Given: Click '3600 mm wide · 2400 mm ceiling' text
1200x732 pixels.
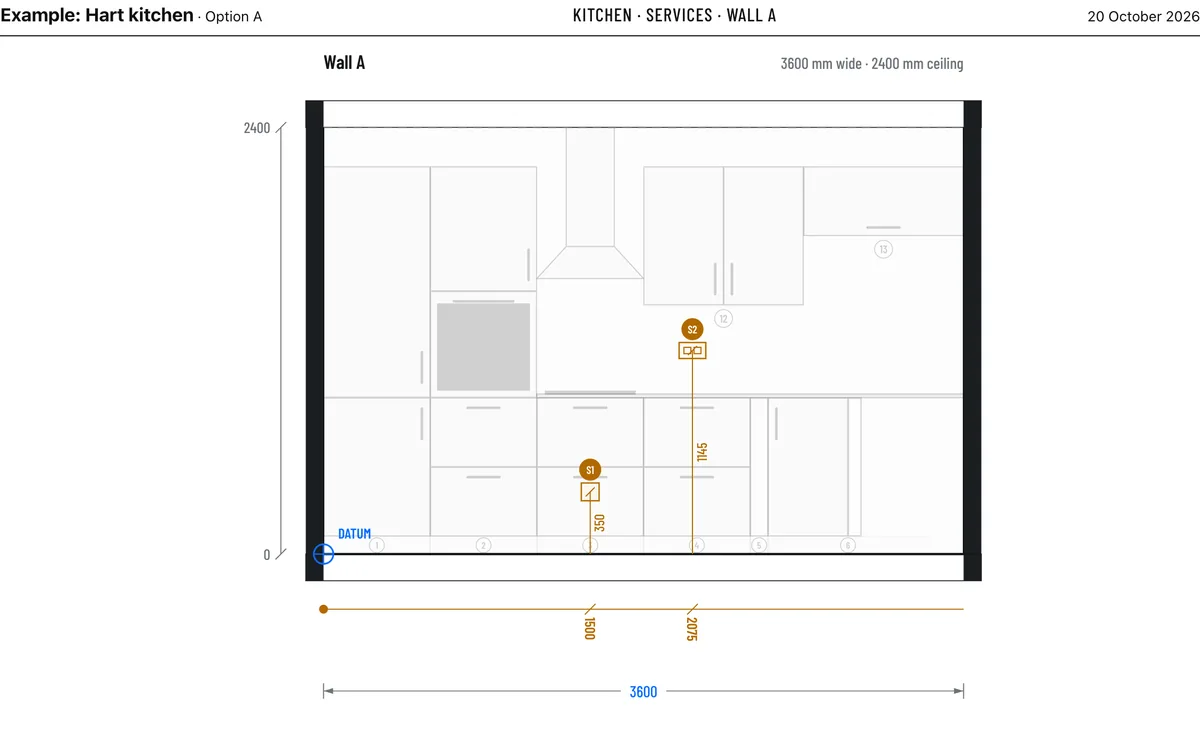Looking at the screenshot, I should (x=872, y=64).
